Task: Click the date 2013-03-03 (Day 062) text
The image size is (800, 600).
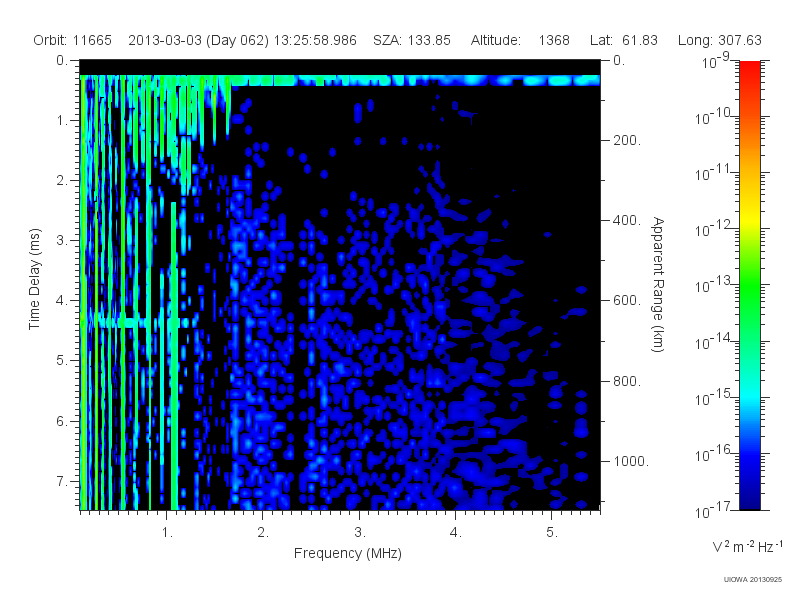Action: click(x=198, y=40)
